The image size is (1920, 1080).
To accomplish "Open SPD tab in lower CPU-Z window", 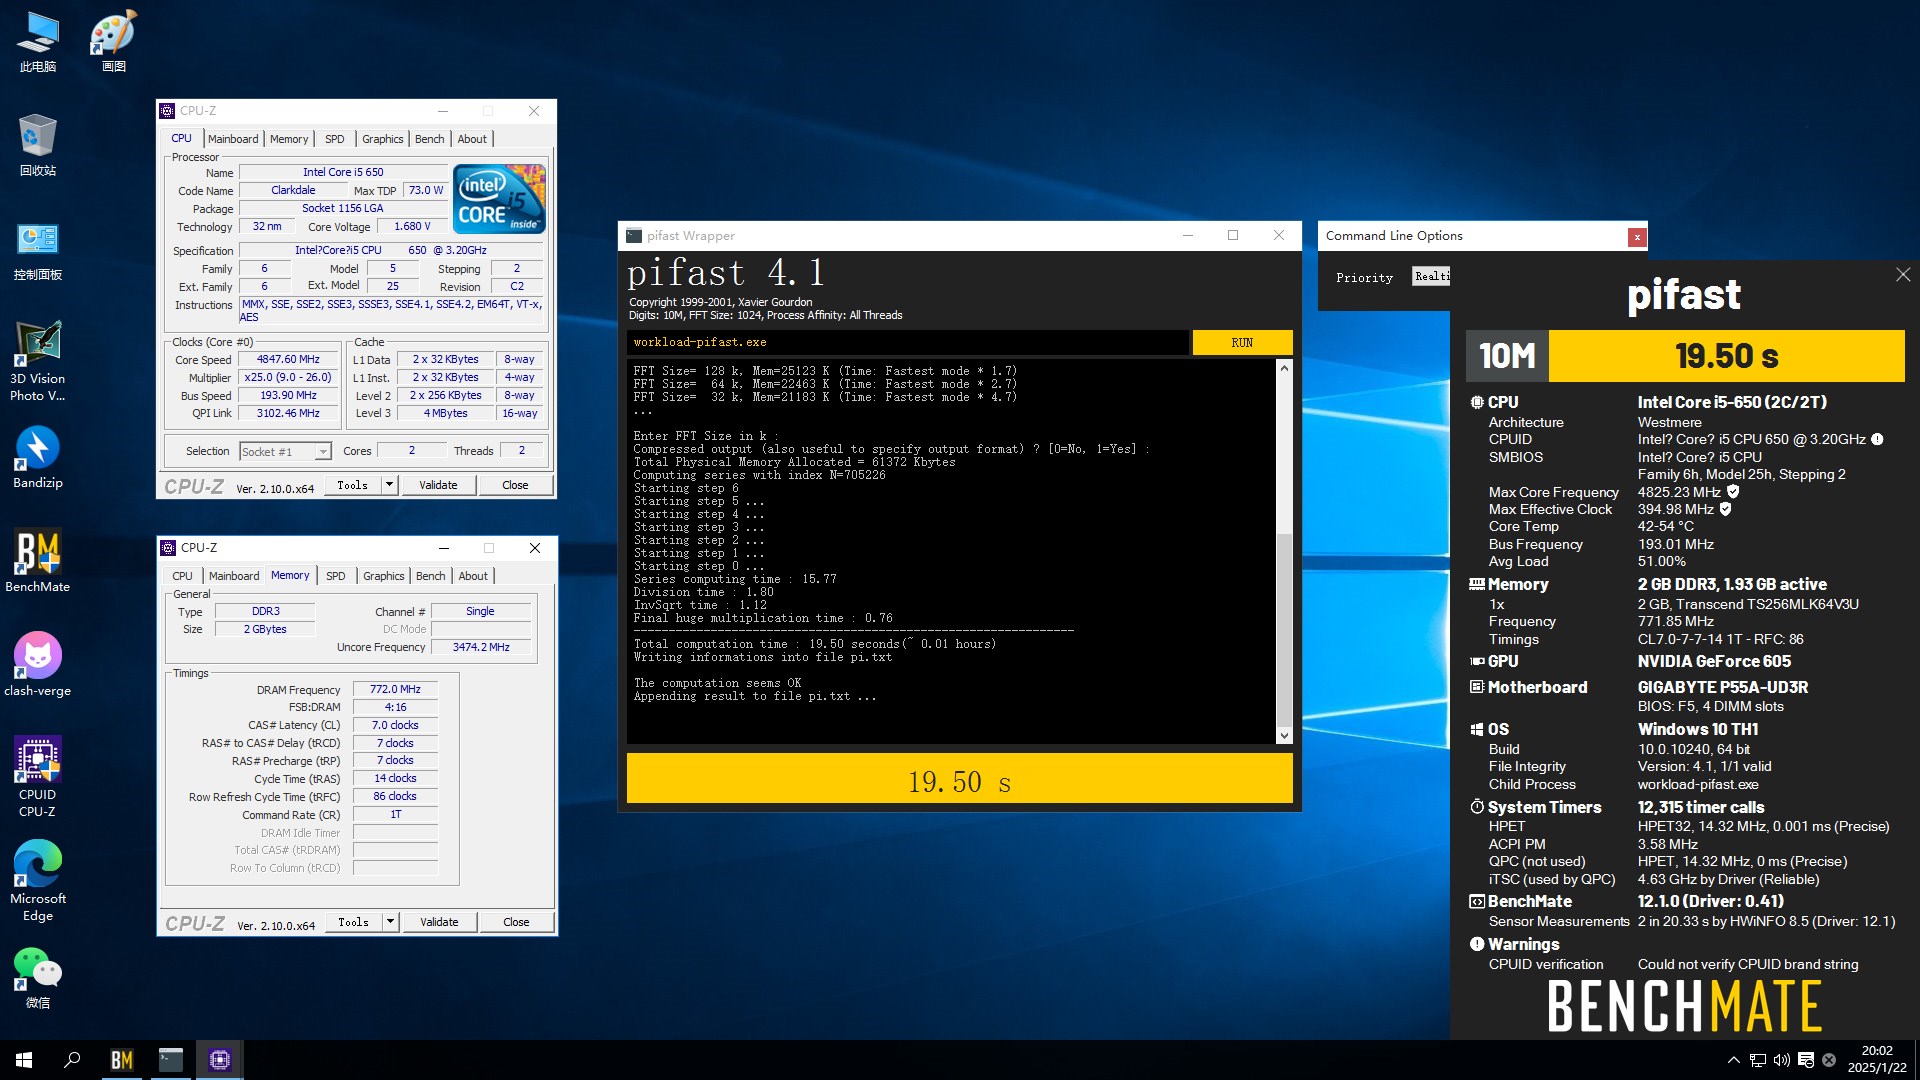I will point(336,576).
